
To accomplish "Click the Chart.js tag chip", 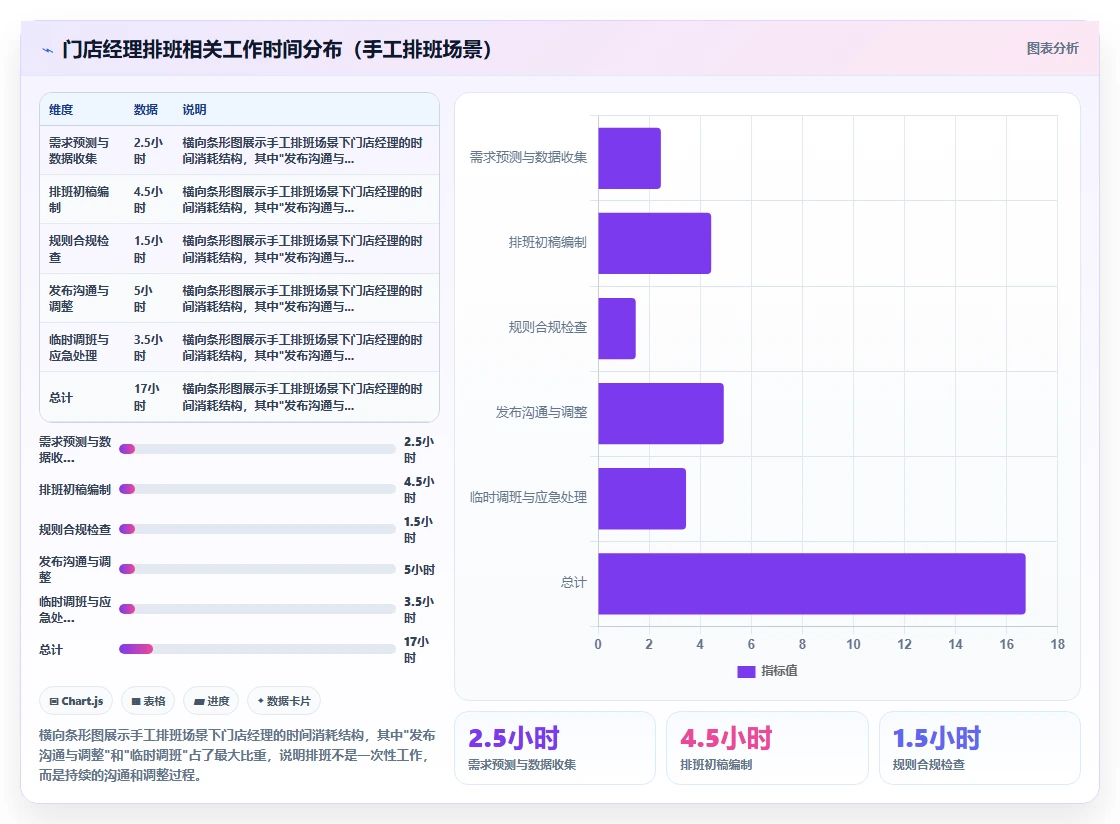I will 76,701.
